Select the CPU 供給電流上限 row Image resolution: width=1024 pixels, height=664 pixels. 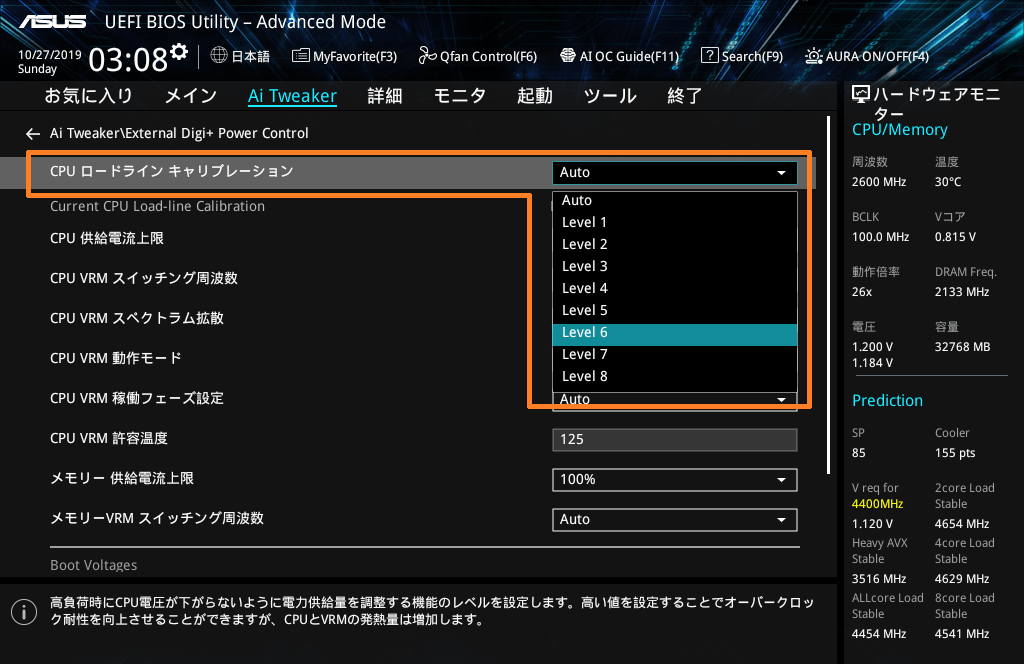click(x=106, y=238)
